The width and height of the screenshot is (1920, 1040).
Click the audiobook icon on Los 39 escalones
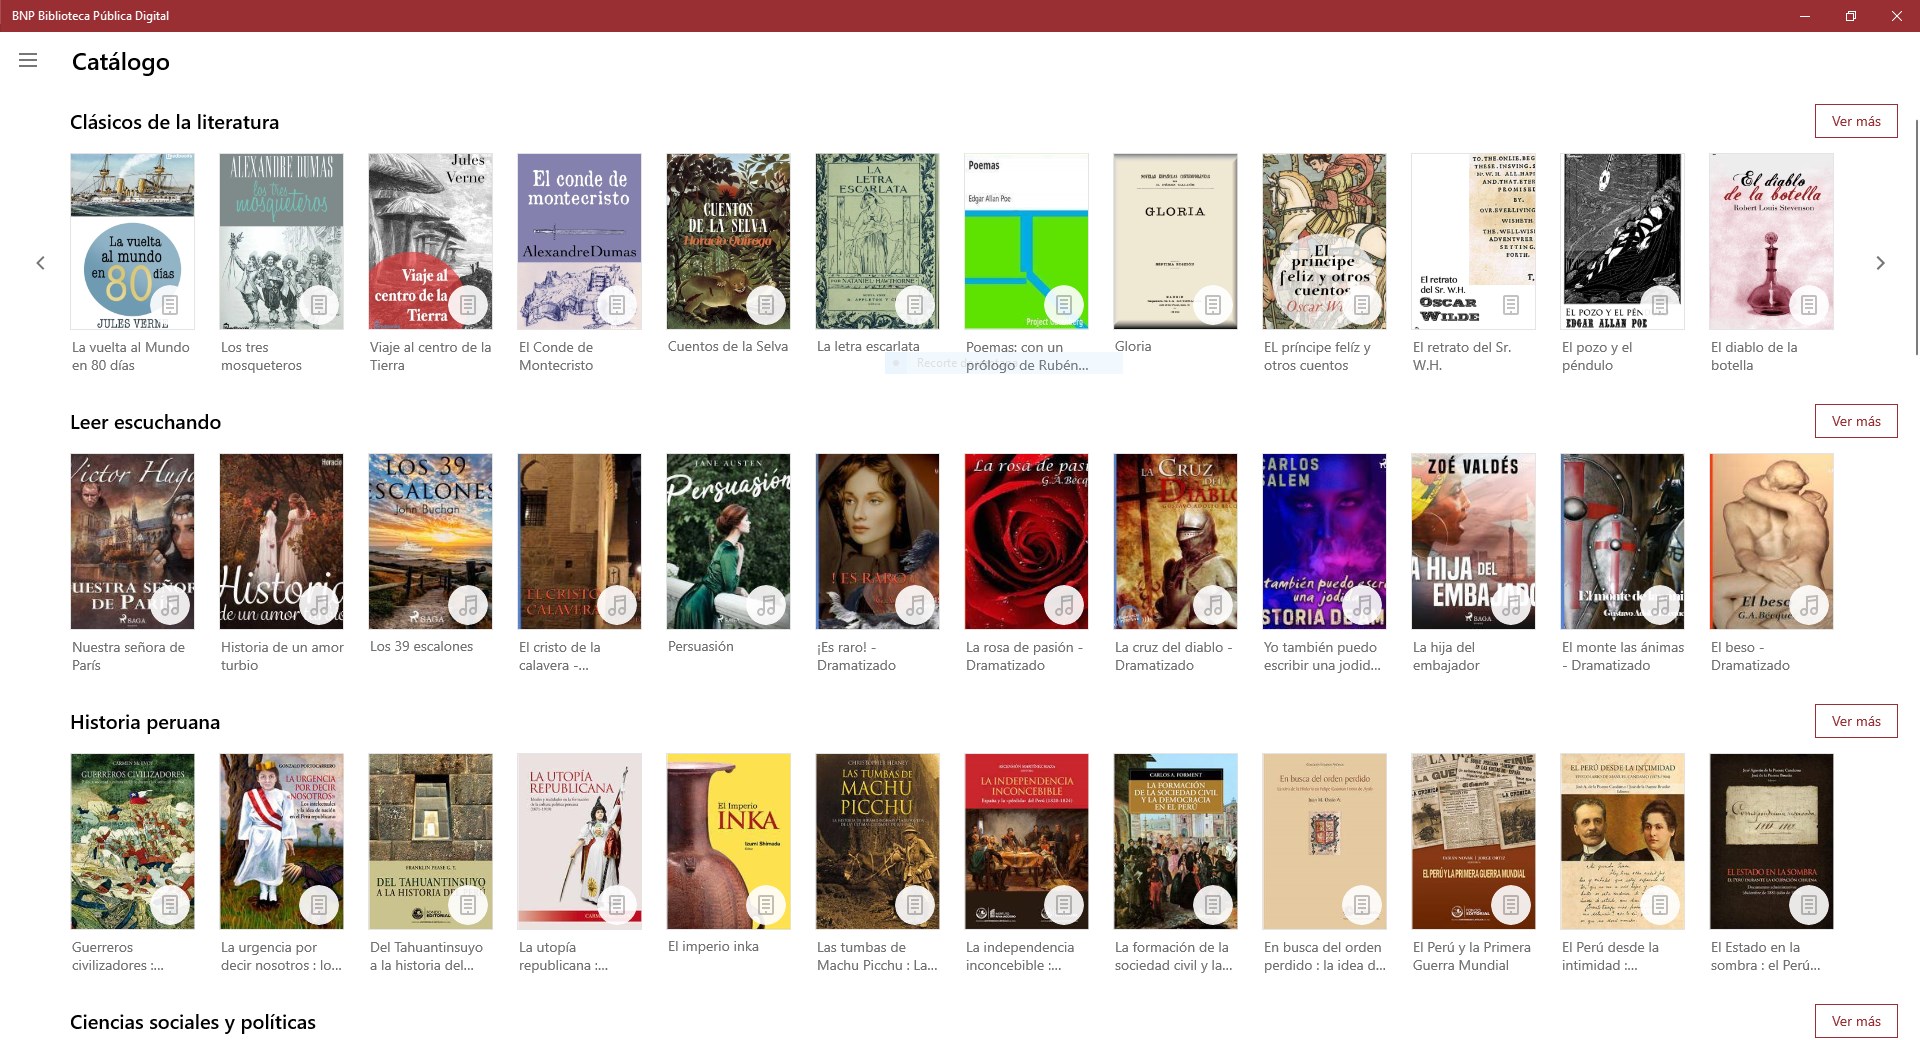[468, 605]
